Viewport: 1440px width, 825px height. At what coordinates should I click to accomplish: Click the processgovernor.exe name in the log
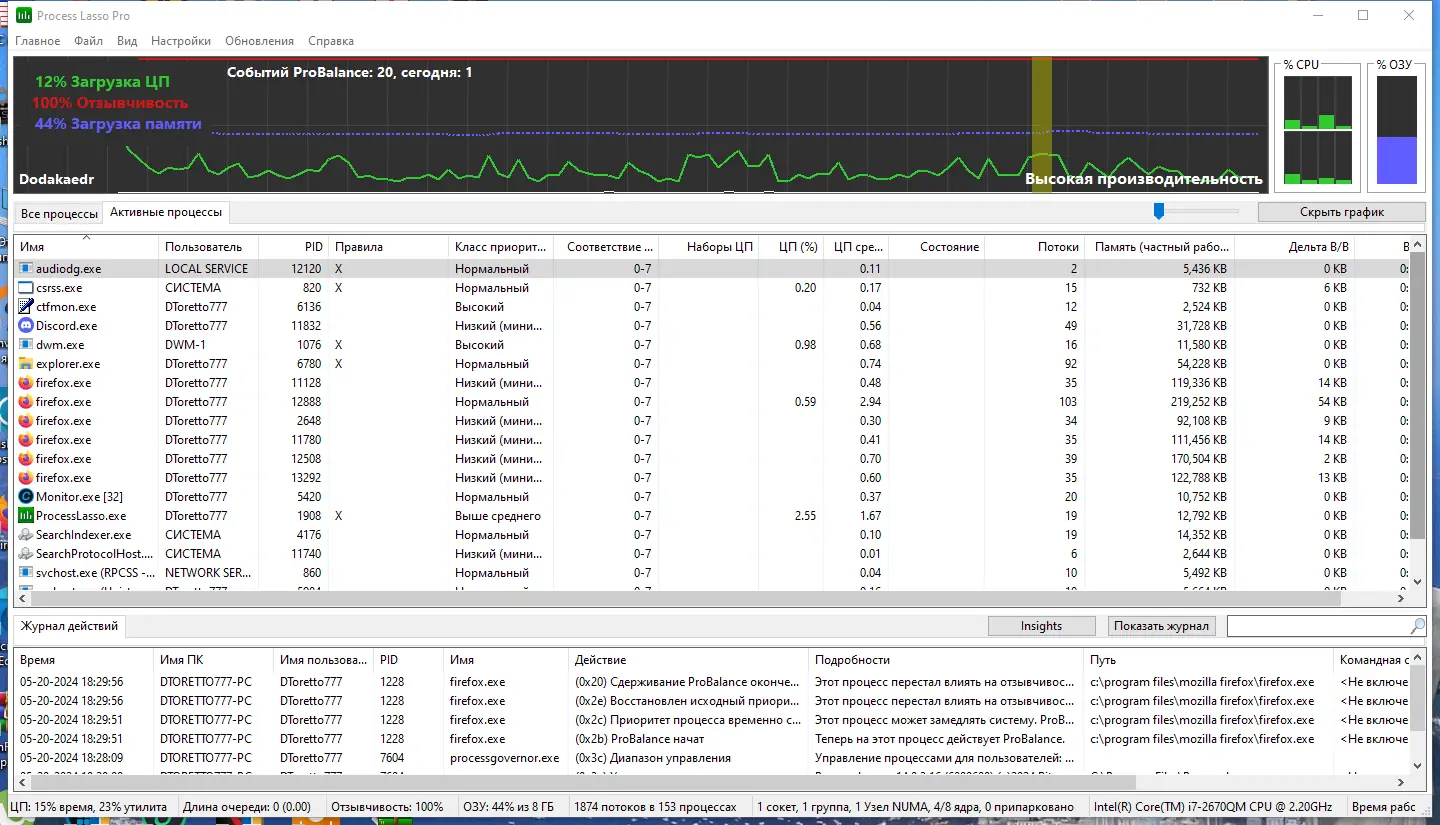(505, 758)
